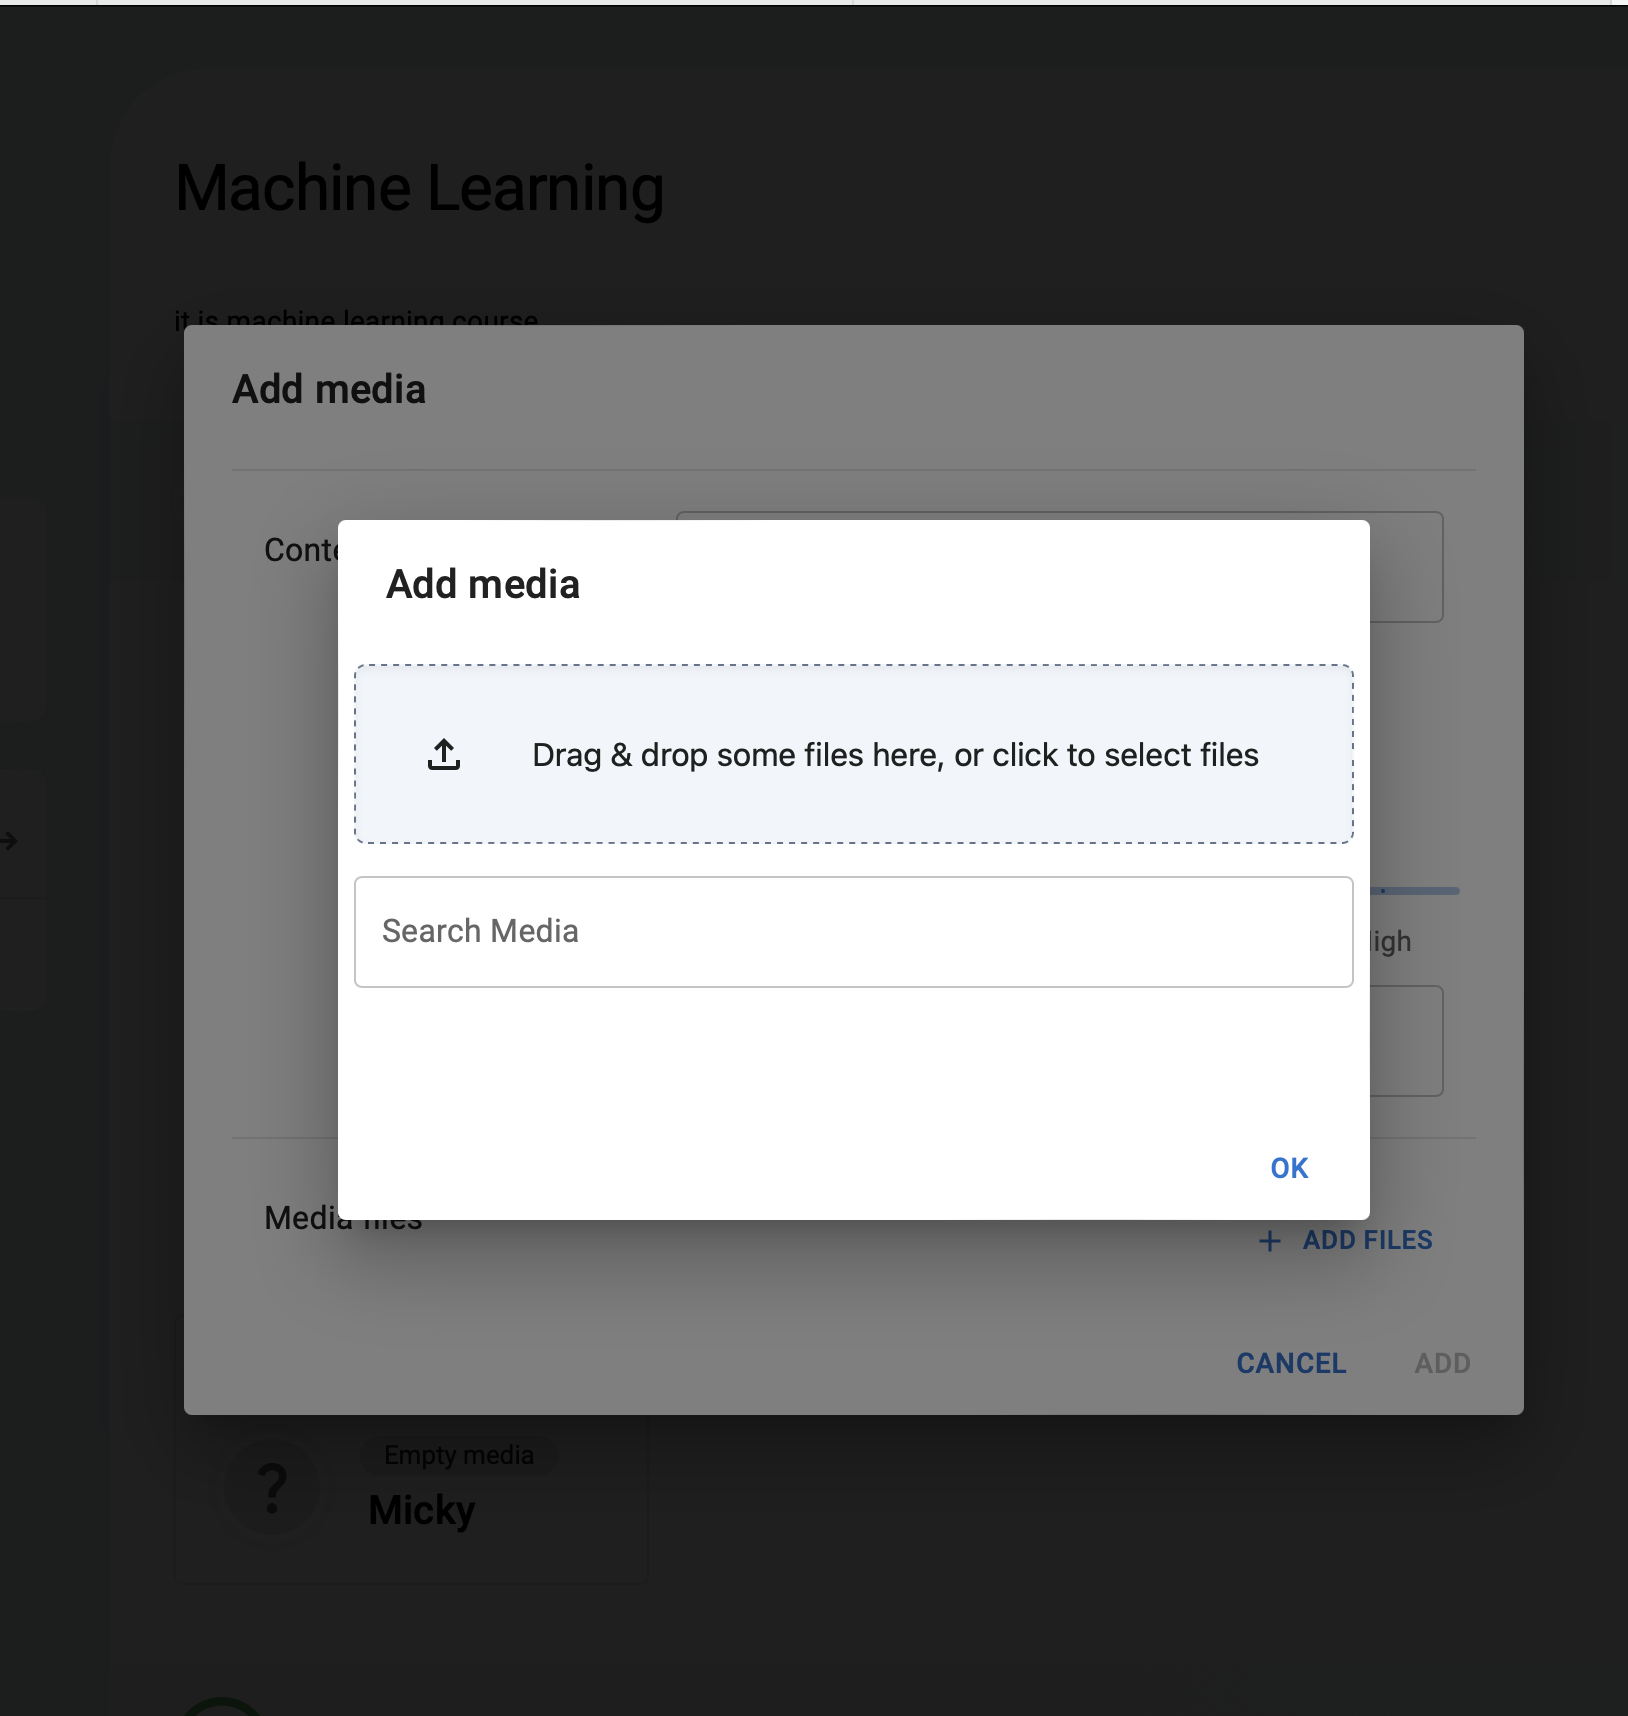The height and width of the screenshot is (1716, 1628).
Task: Click the upload arrow icon in drop zone
Action: pyautogui.click(x=444, y=755)
